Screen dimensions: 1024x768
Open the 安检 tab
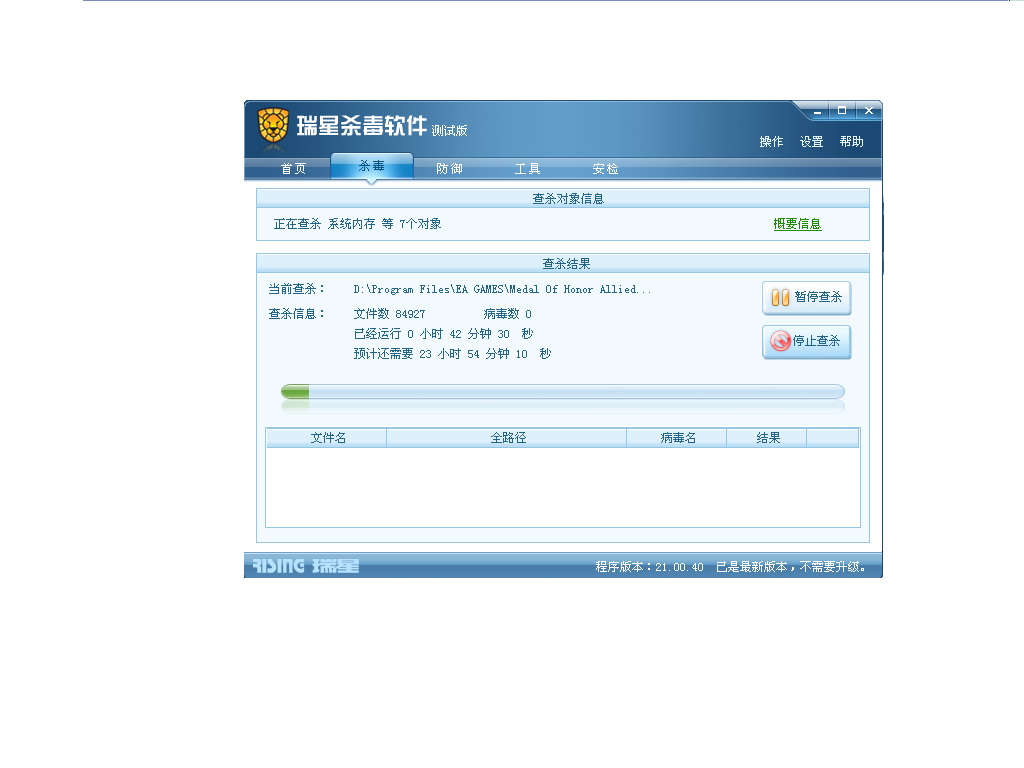pyautogui.click(x=605, y=168)
